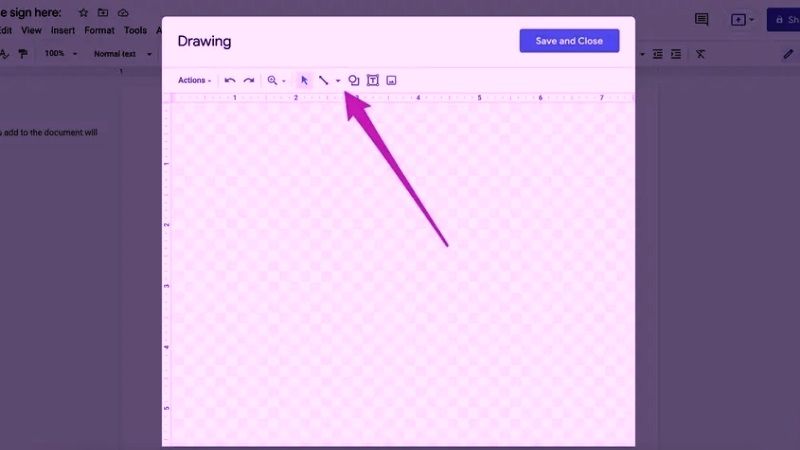
Task: Open the comment history icon
Action: tap(702, 19)
